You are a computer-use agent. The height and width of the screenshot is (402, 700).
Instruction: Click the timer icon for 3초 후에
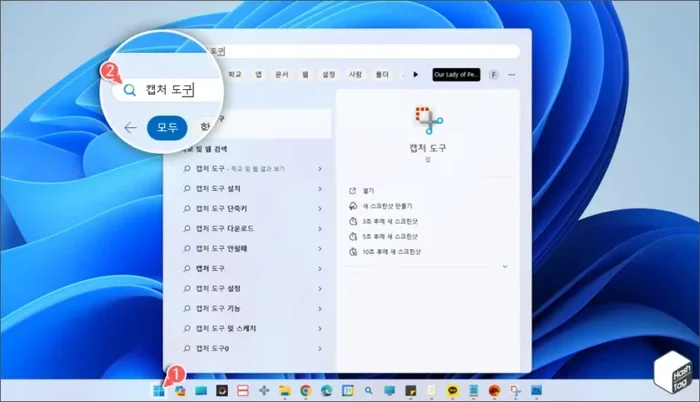(353, 221)
